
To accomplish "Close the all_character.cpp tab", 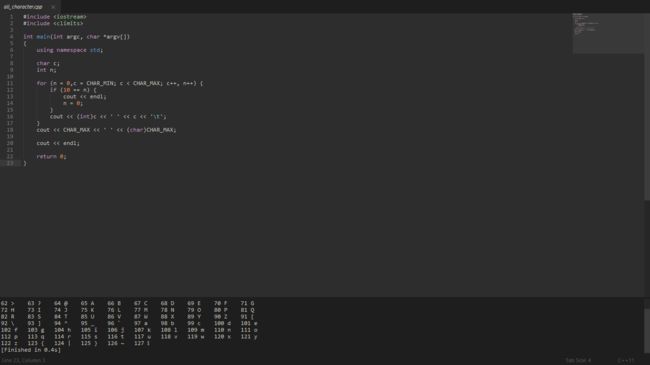I will click(x=53, y=7).
